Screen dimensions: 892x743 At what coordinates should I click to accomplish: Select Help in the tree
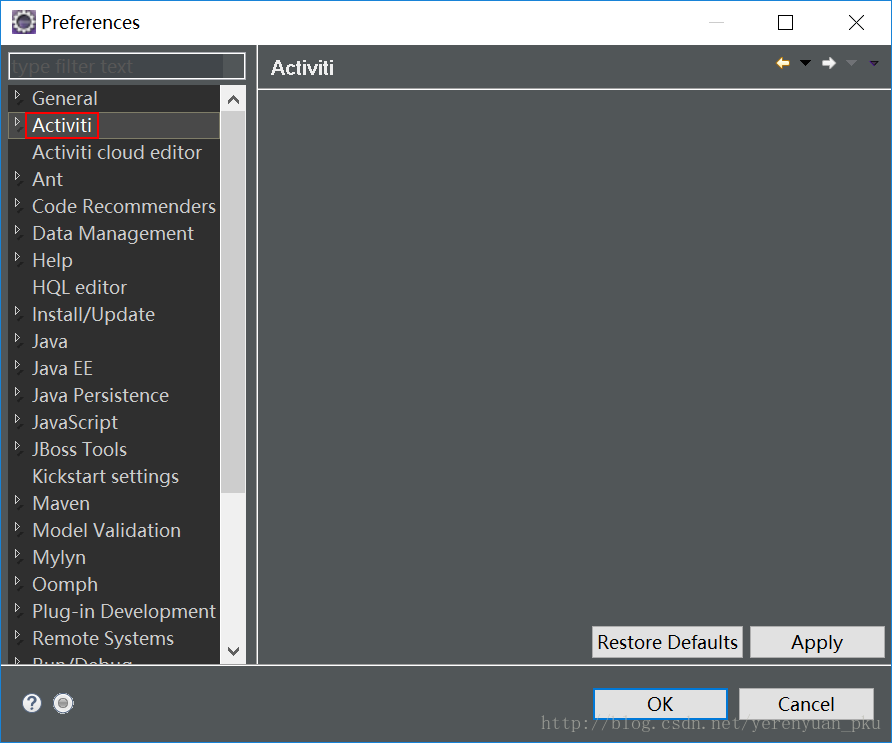pyautogui.click(x=52, y=261)
